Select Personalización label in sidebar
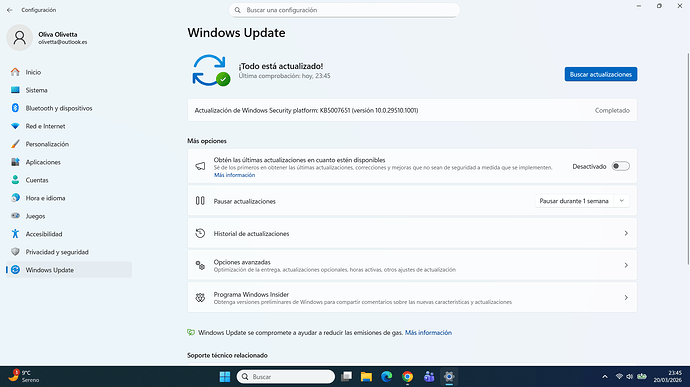The image size is (690, 387). point(47,144)
